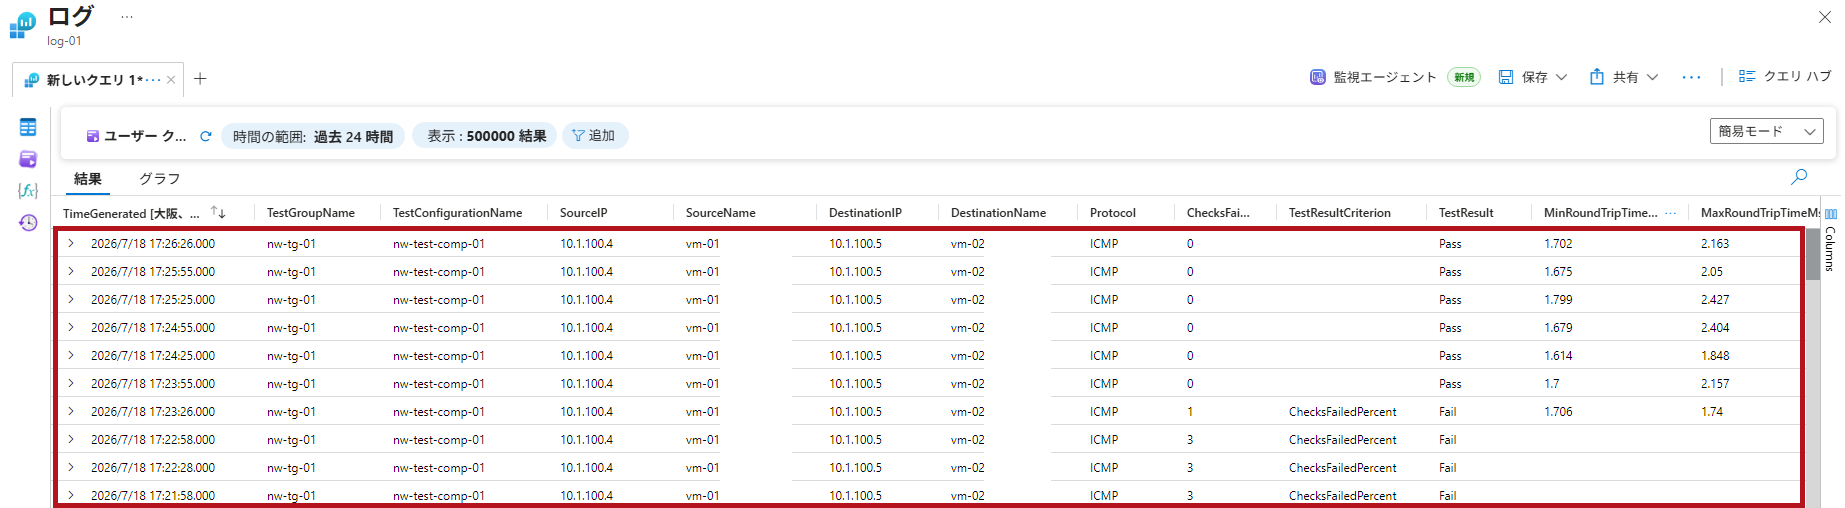Click the log-01 workspace name
1845x508 pixels.
64,41
